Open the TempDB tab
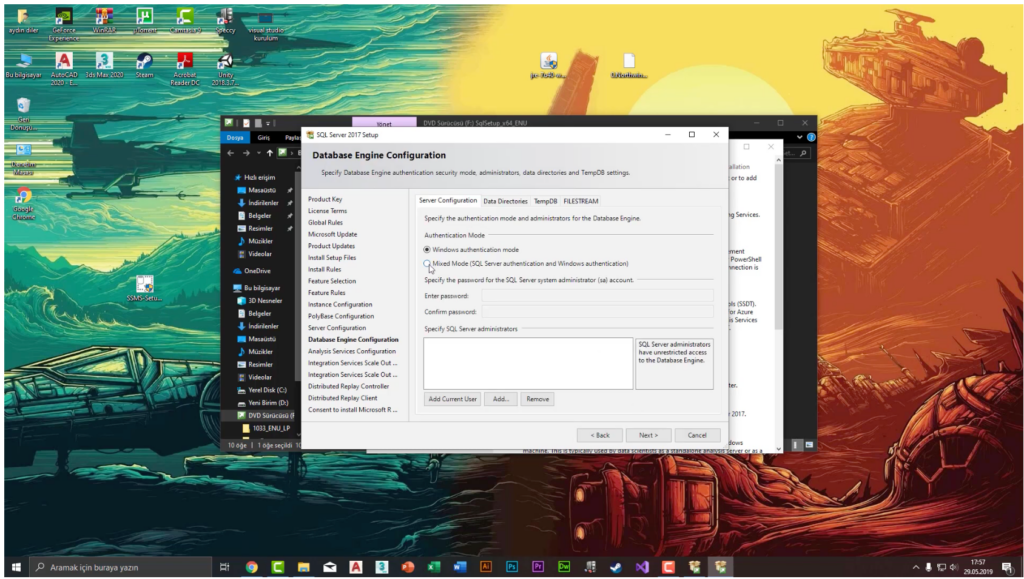This screenshot has height=579, width=1024. [x=545, y=201]
